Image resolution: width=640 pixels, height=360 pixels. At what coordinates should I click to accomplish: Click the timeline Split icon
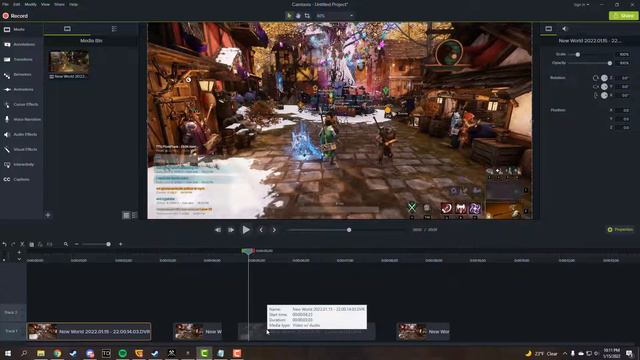(49, 244)
